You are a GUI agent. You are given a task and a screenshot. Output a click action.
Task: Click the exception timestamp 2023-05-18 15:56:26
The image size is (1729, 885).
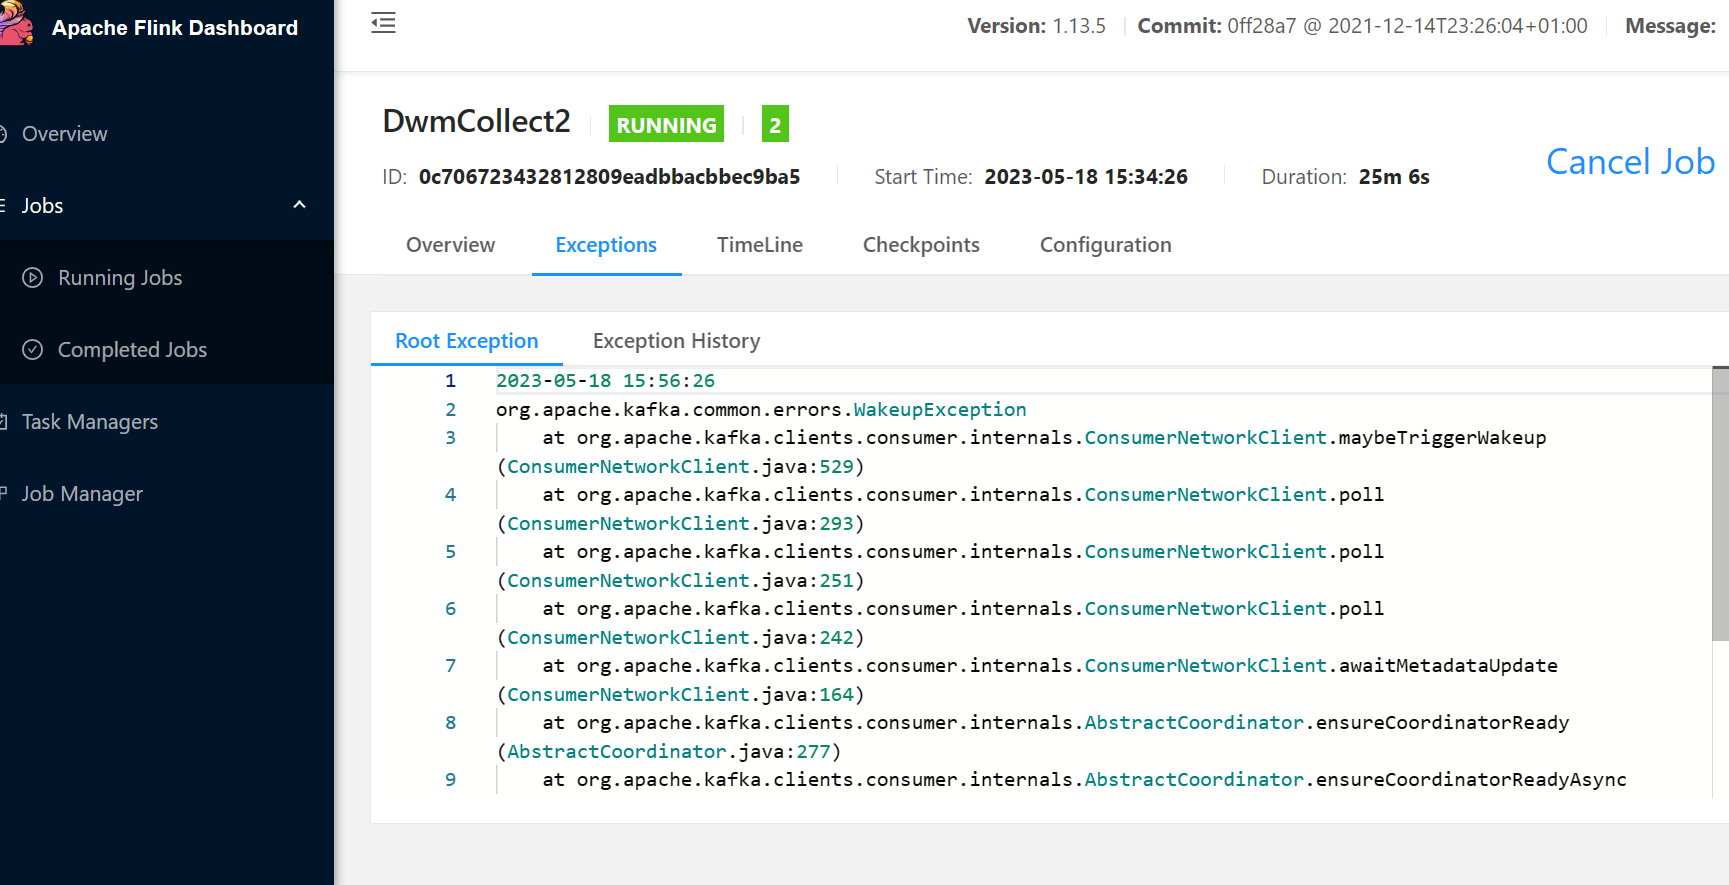(x=605, y=381)
